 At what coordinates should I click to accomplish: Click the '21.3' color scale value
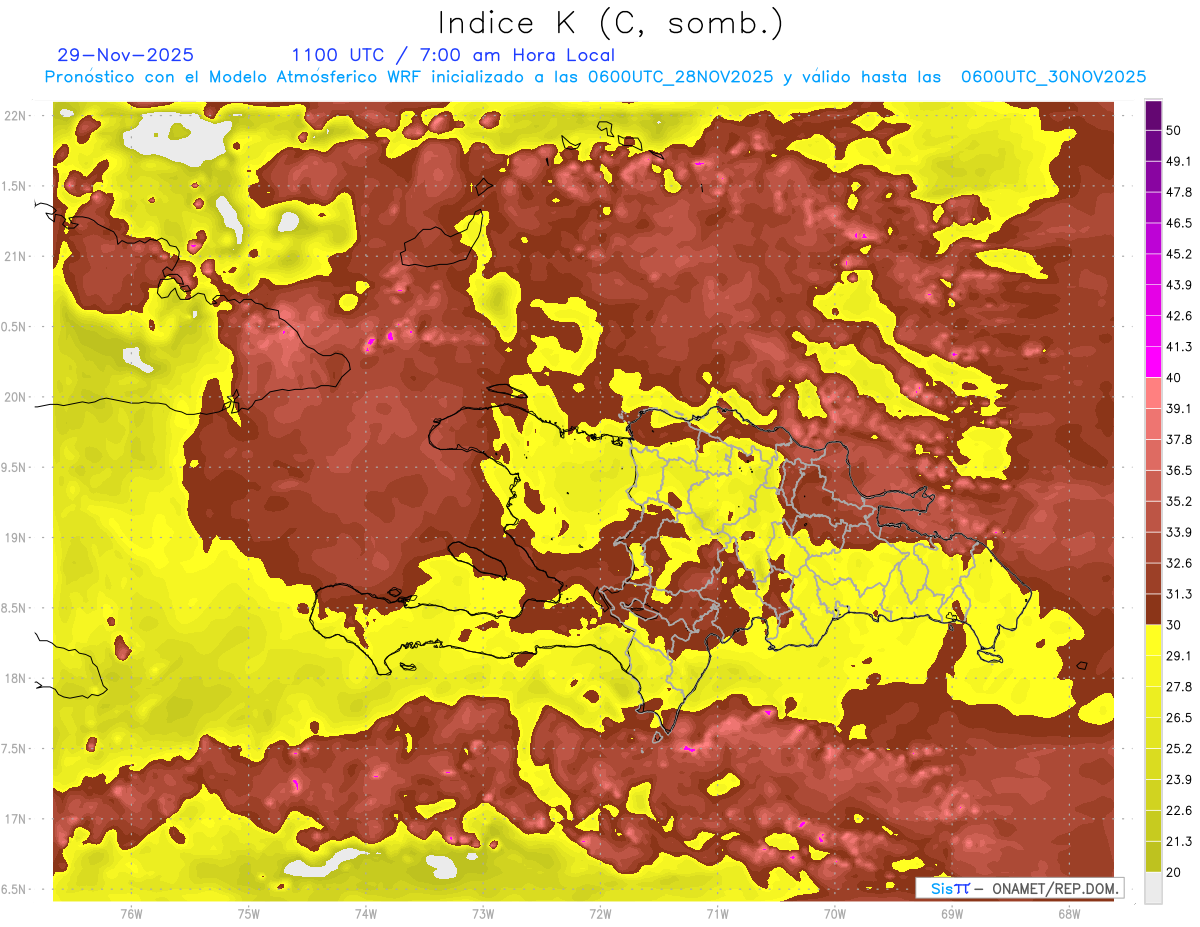pos(1179,842)
